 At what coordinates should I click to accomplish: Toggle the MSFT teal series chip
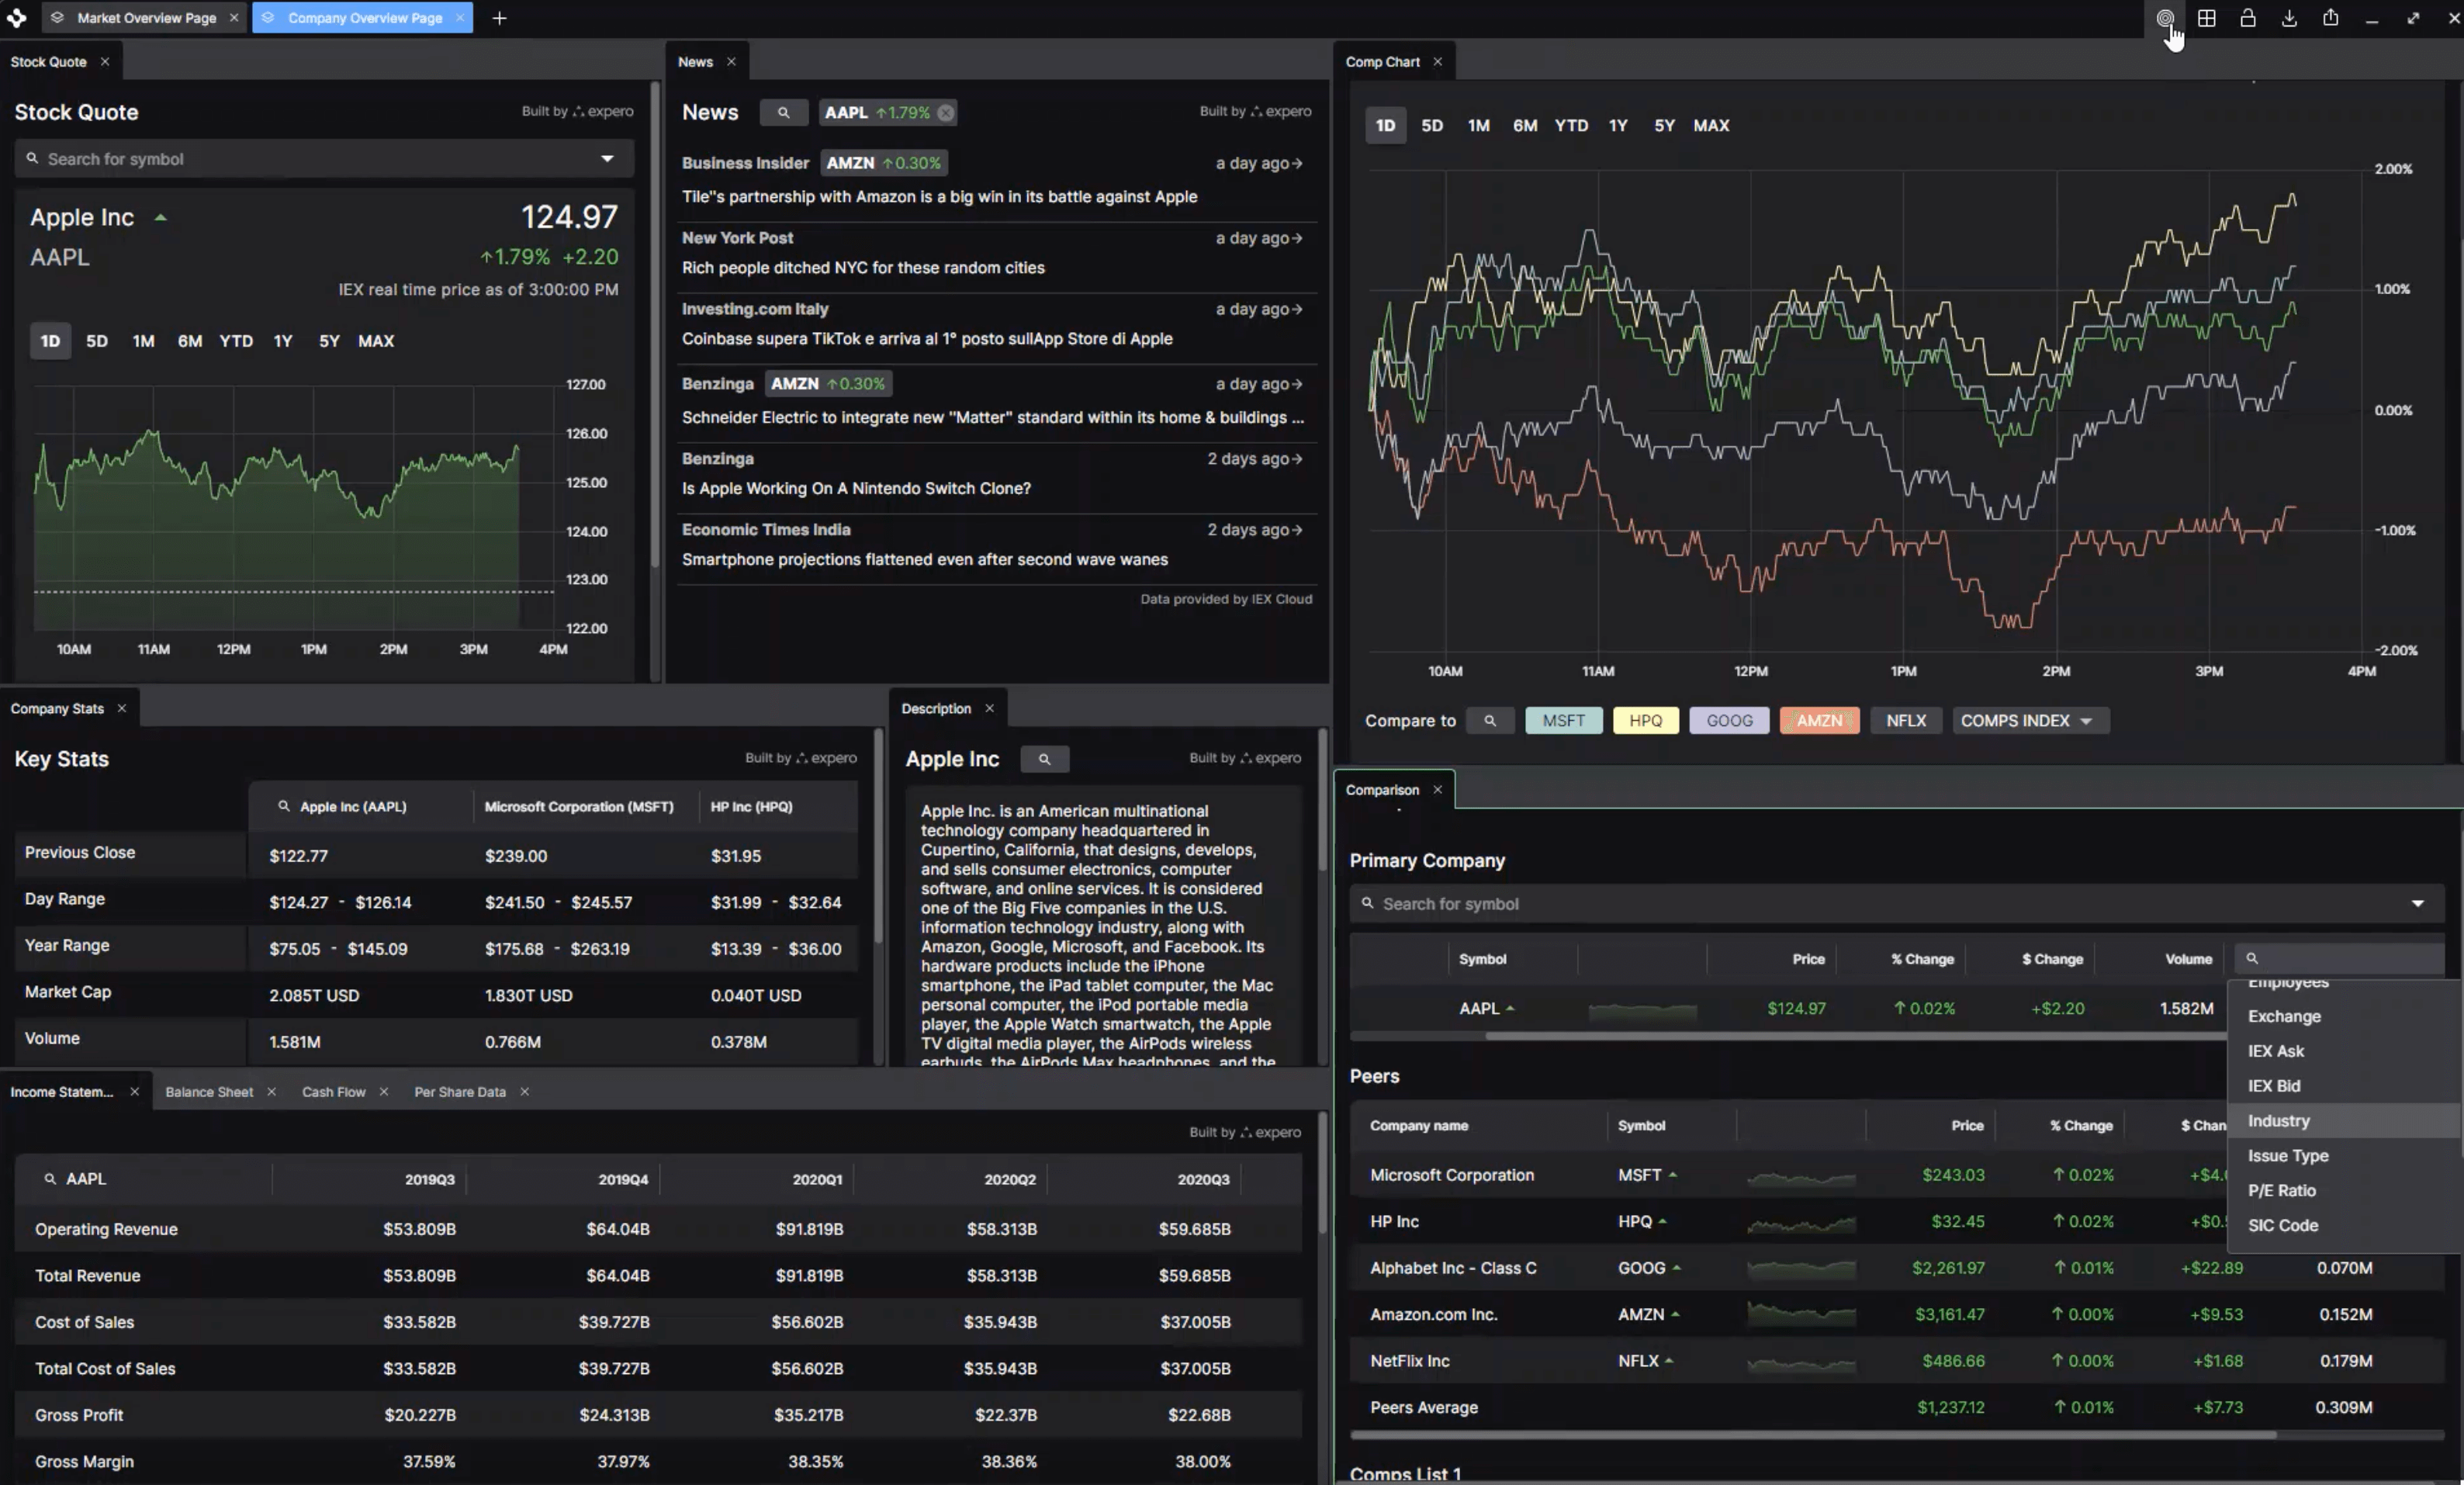1563,721
